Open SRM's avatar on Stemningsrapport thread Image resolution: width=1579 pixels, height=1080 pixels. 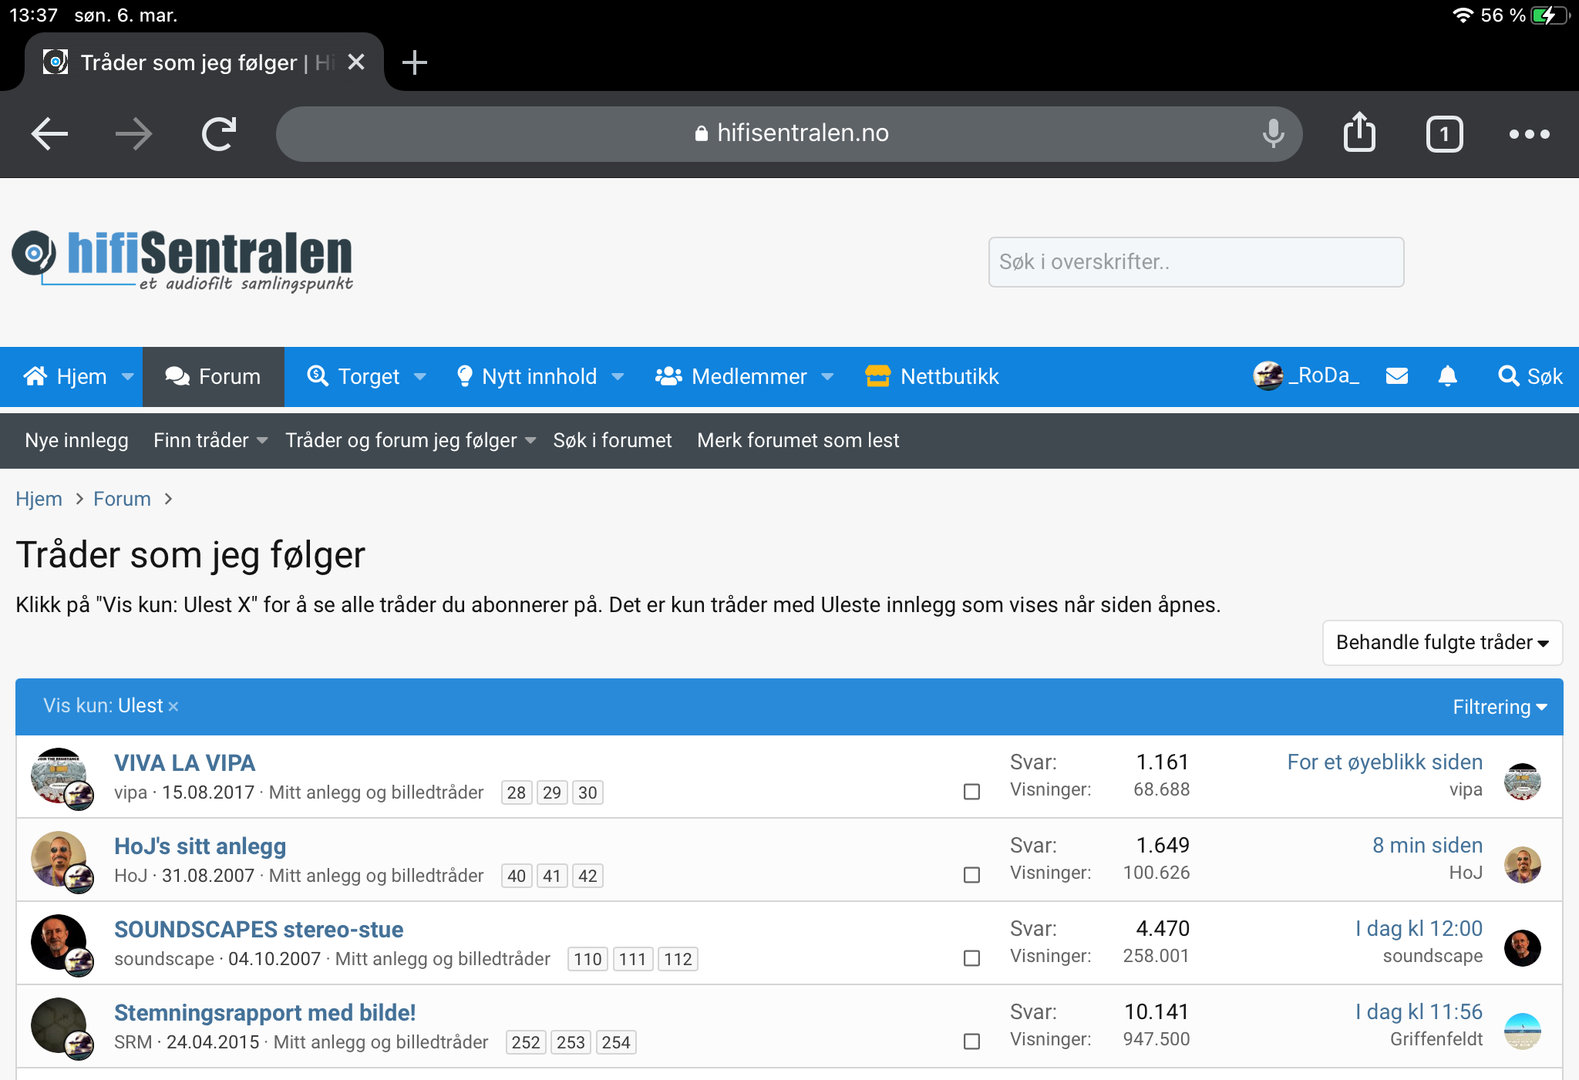click(59, 1025)
